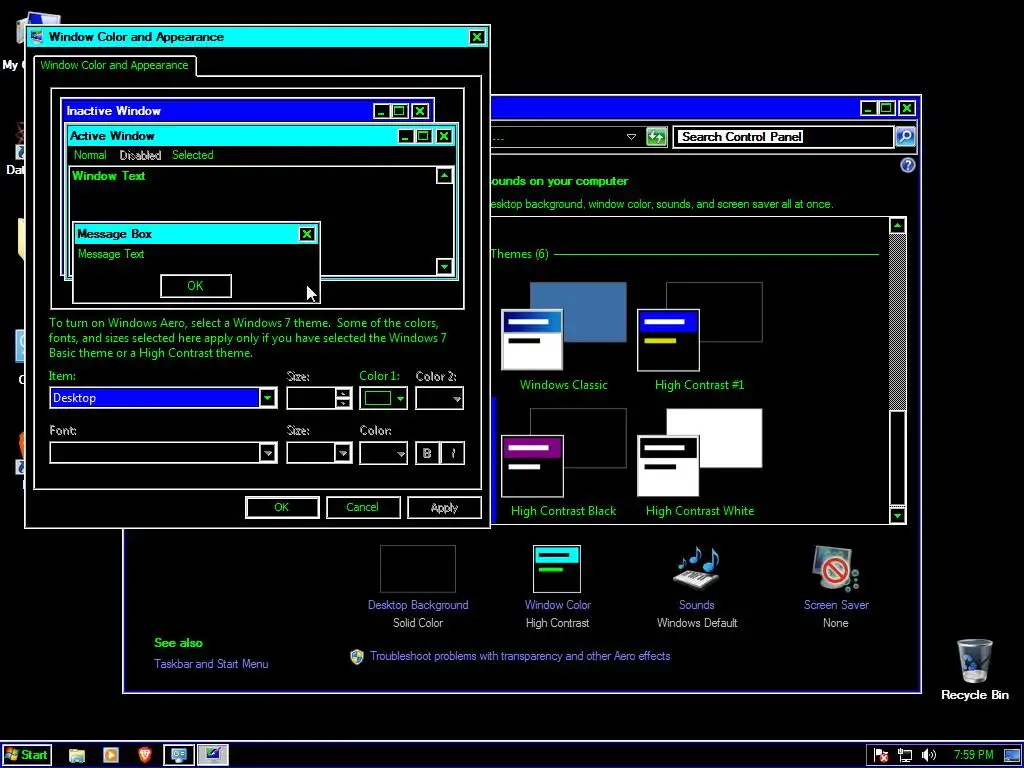Open the font Color dropdown
This screenshot has height=768, width=1024.
coord(383,453)
